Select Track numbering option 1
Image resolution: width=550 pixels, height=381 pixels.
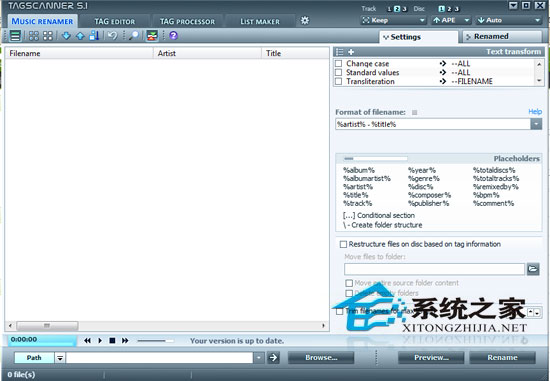[390, 9]
